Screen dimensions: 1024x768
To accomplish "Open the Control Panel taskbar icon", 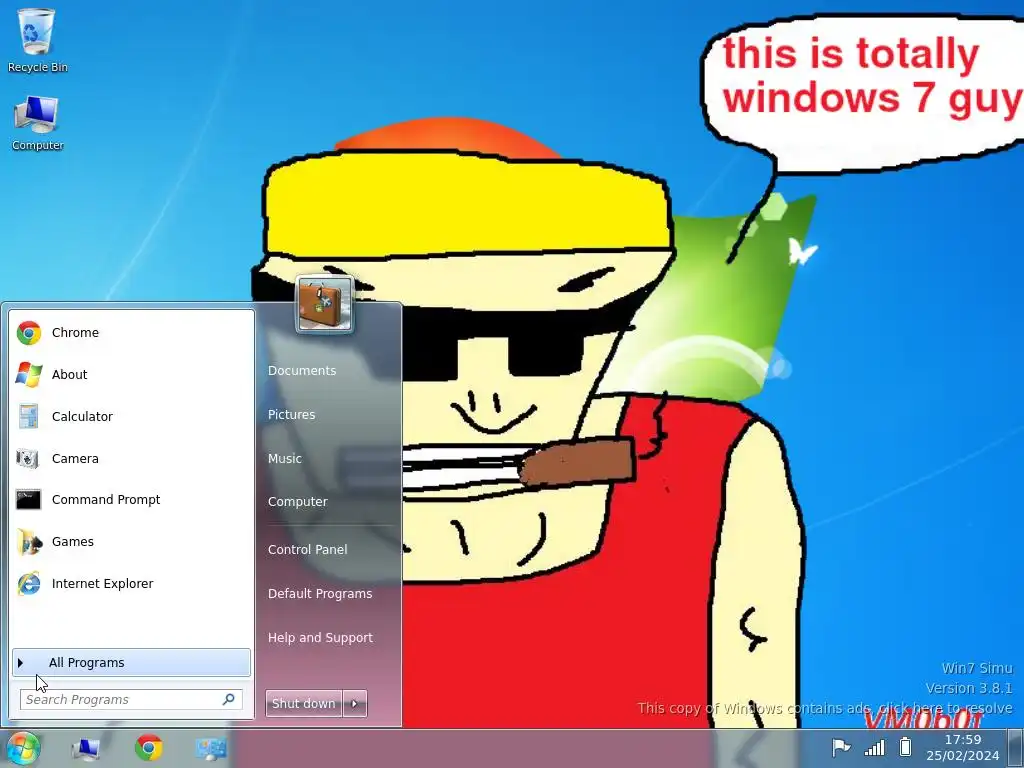I will coord(211,748).
